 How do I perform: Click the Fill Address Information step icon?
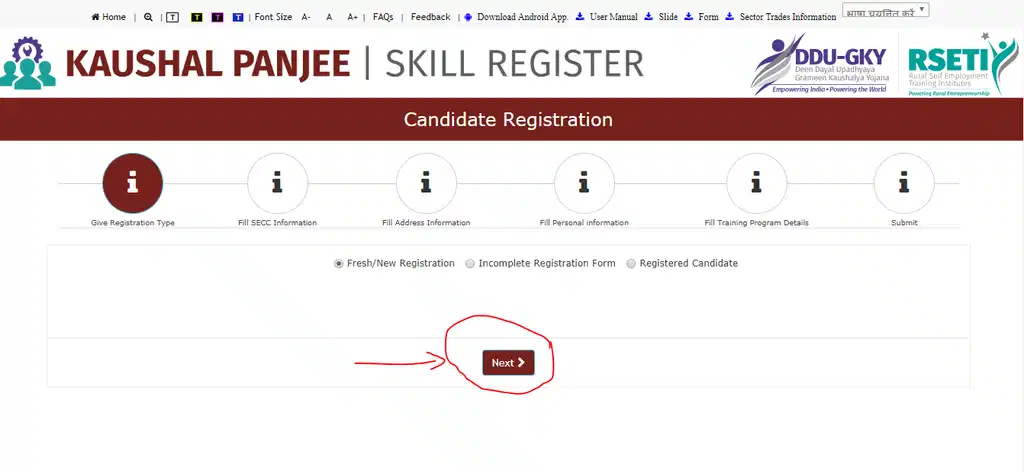tap(426, 183)
